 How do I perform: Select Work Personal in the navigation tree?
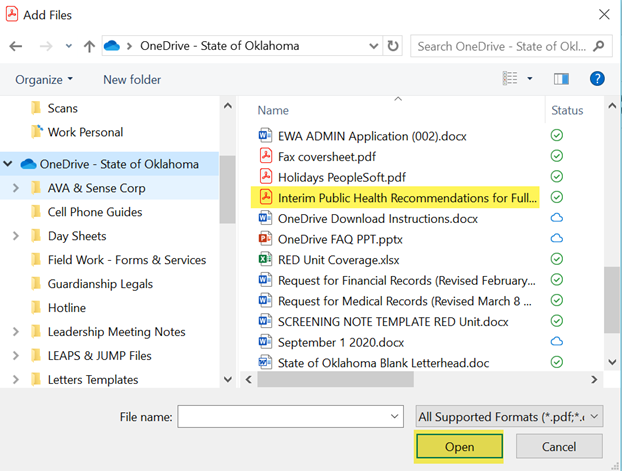(x=85, y=132)
